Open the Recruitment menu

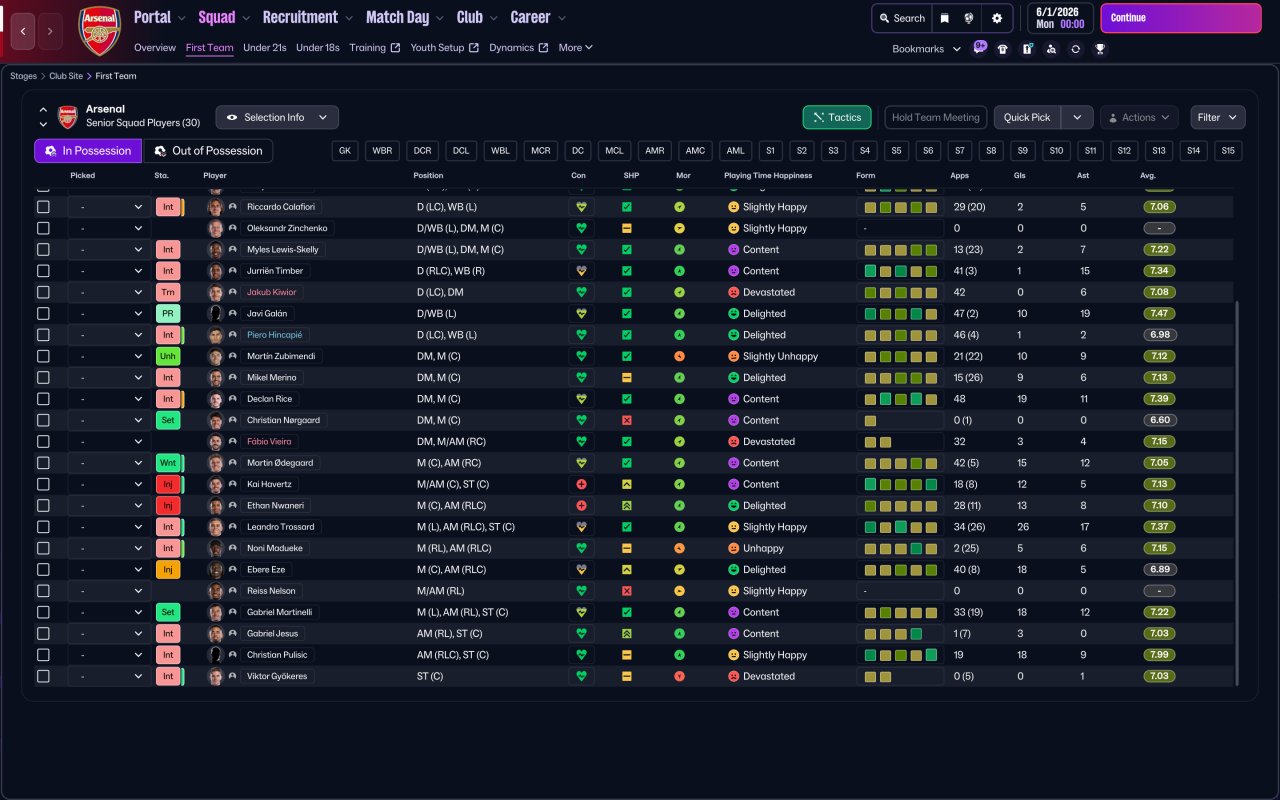click(307, 17)
